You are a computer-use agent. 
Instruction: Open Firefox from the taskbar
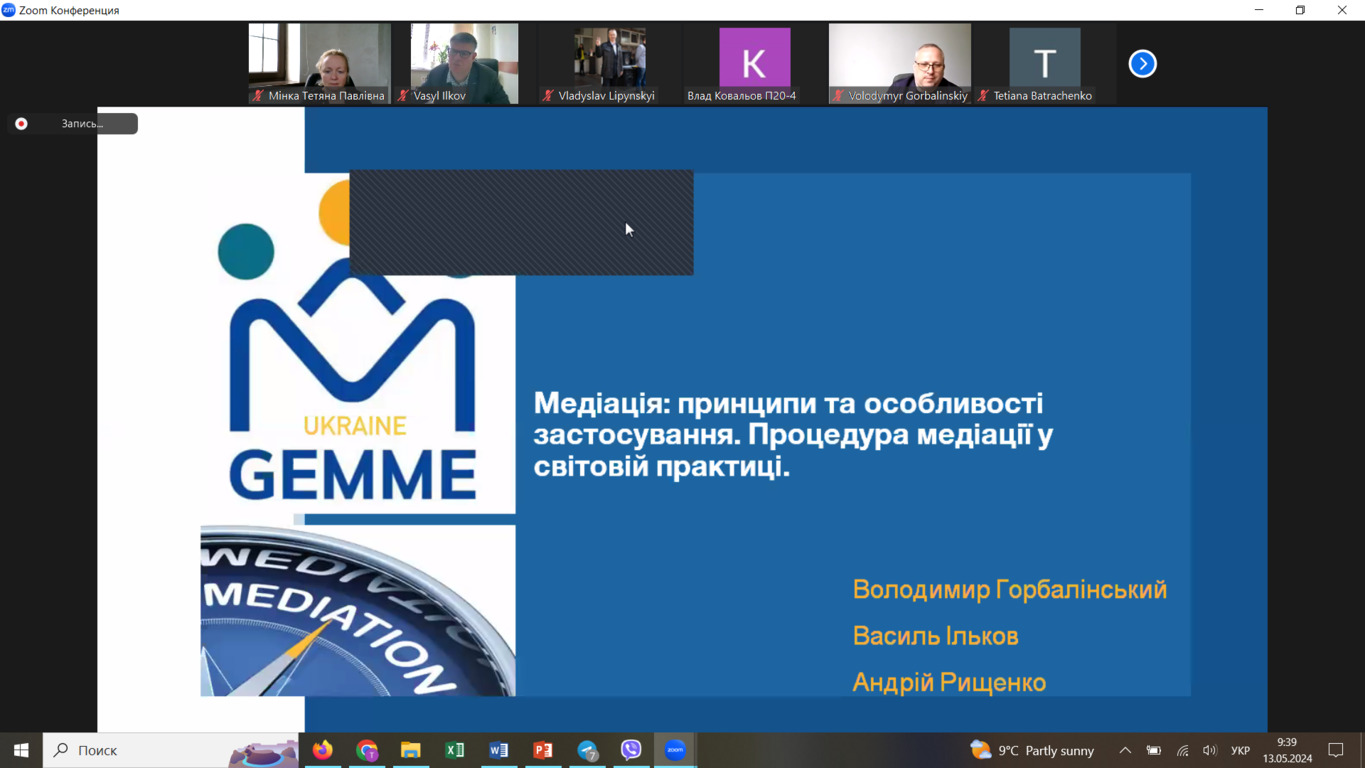(x=323, y=750)
